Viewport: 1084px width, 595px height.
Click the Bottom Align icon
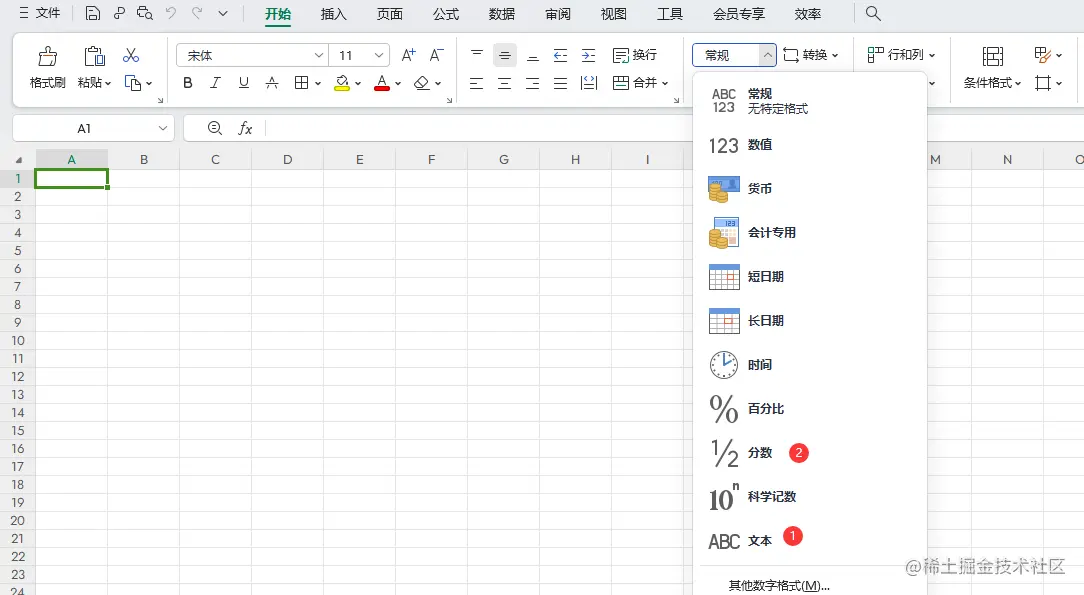coord(532,55)
